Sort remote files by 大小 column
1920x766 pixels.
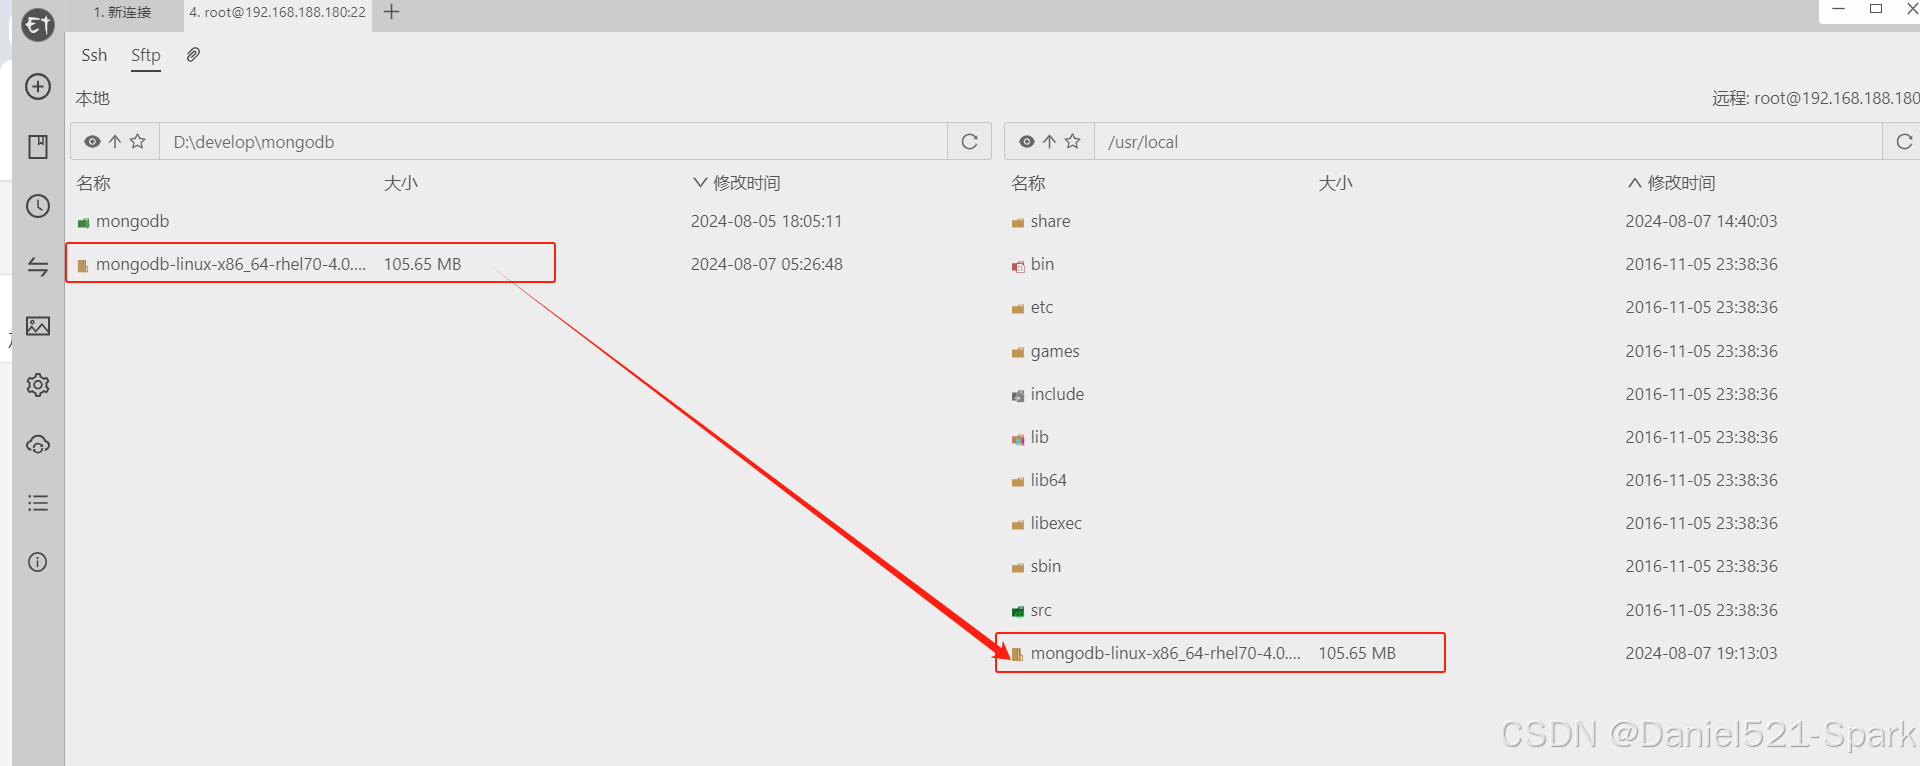[x=1335, y=183]
